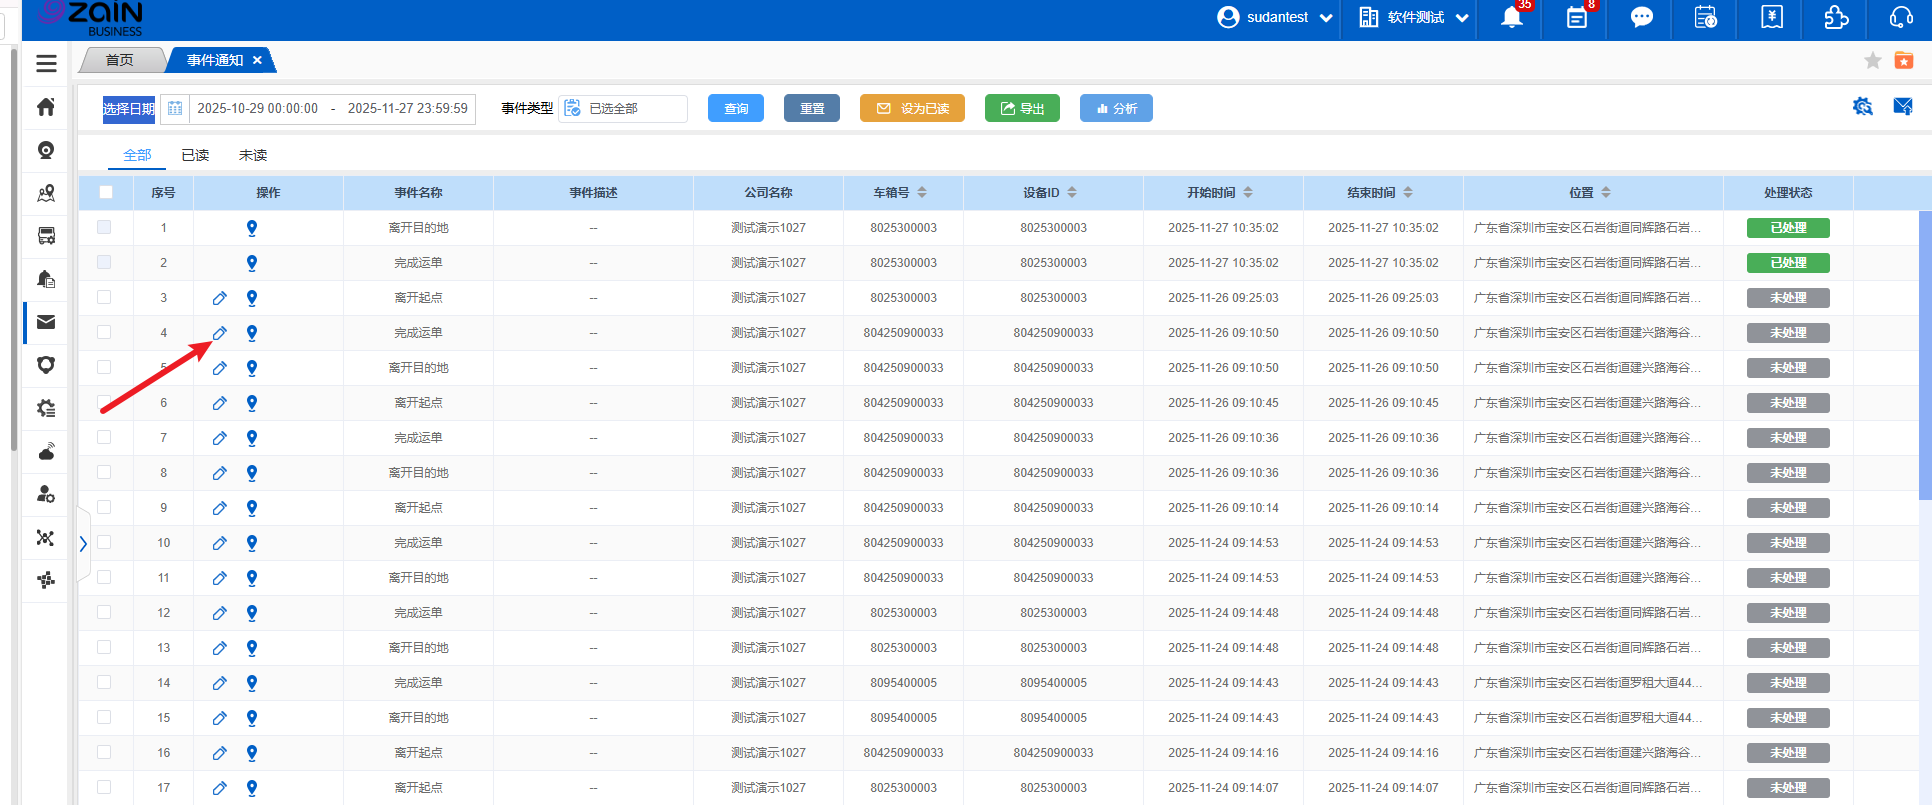Toggle the select-all checkbox in table header
Viewport: 1932px width, 805px height.
(x=106, y=192)
